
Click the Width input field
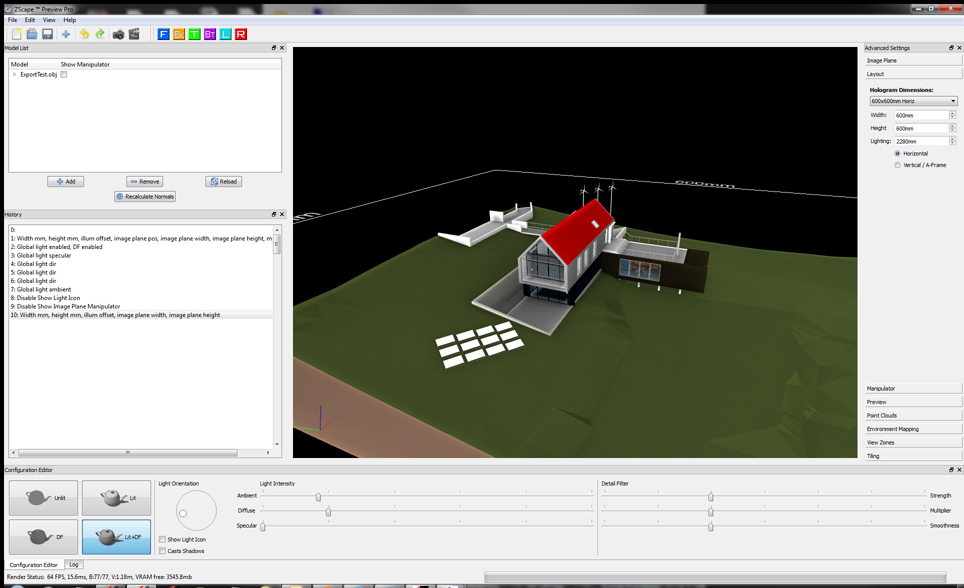[x=920, y=115]
